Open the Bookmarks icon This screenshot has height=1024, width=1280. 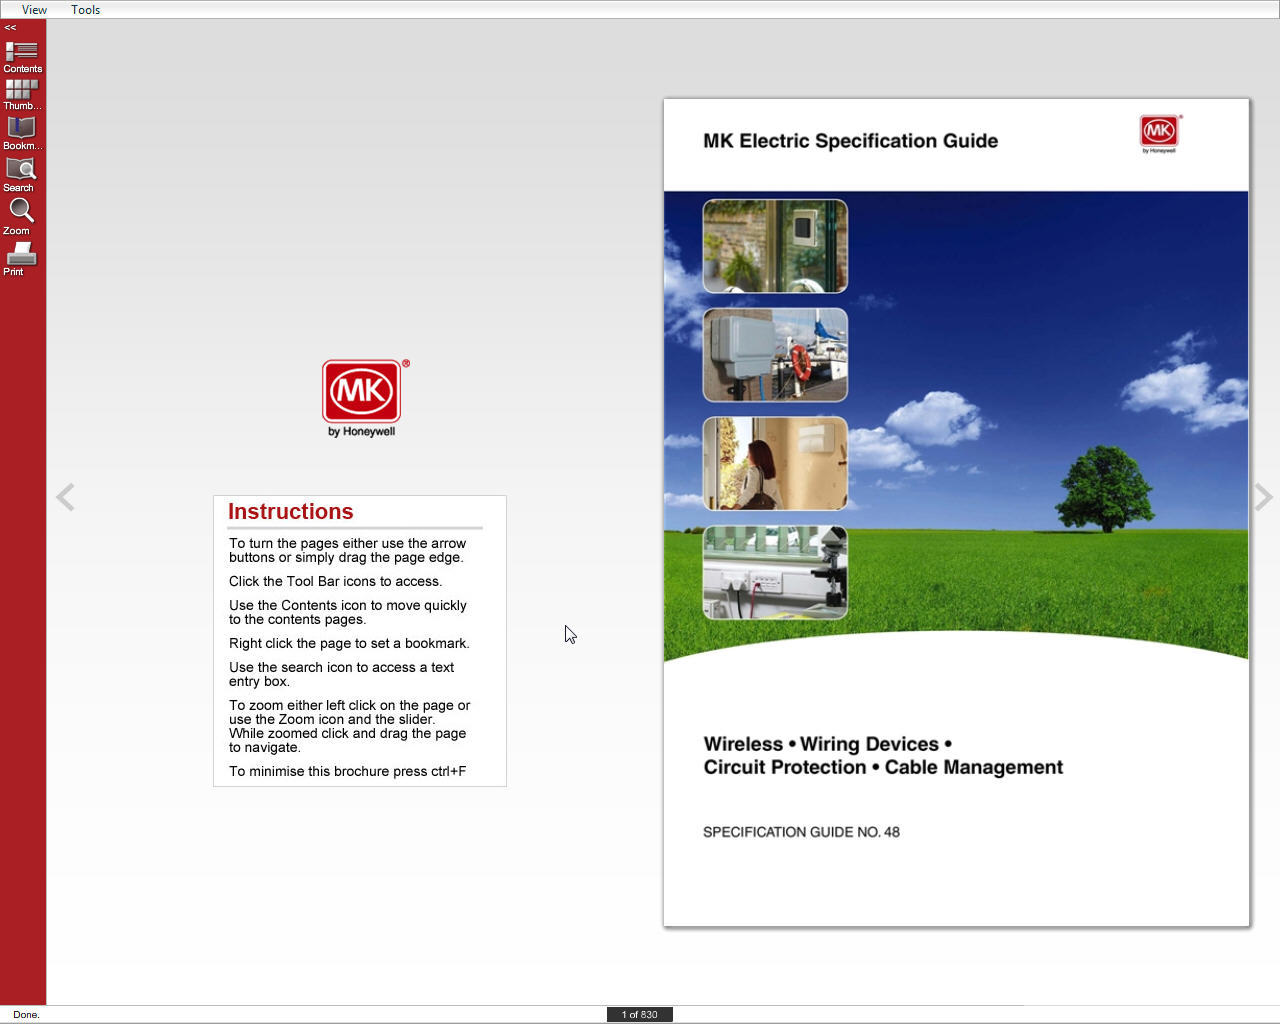(x=22, y=134)
